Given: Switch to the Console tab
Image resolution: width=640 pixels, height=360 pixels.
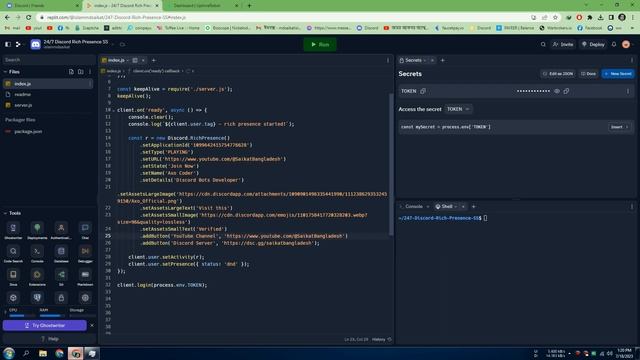Looking at the screenshot, I should click(414, 207).
